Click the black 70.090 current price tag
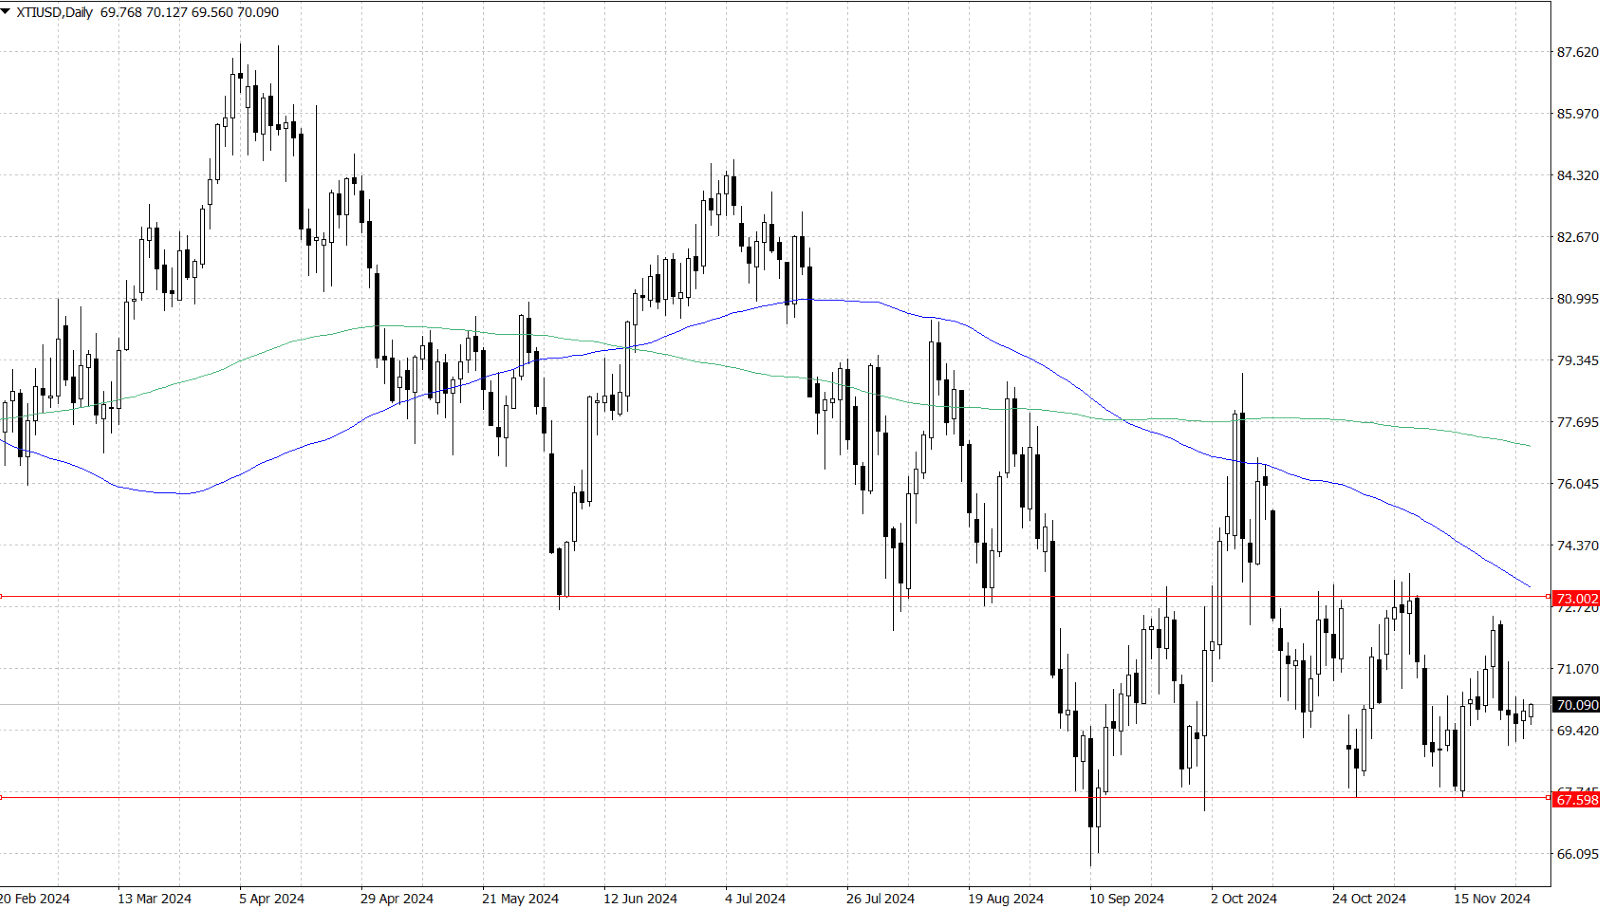Viewport: 1600px width, 912px height. [1576, 705]
